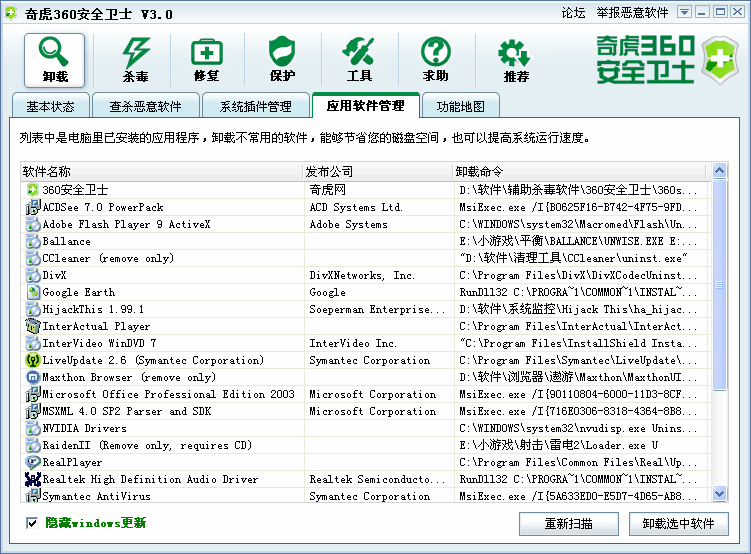Viewport: 751px width, 554px height.
Task: Click the 360安全卫士 row icon
Action: pos(33,190)
